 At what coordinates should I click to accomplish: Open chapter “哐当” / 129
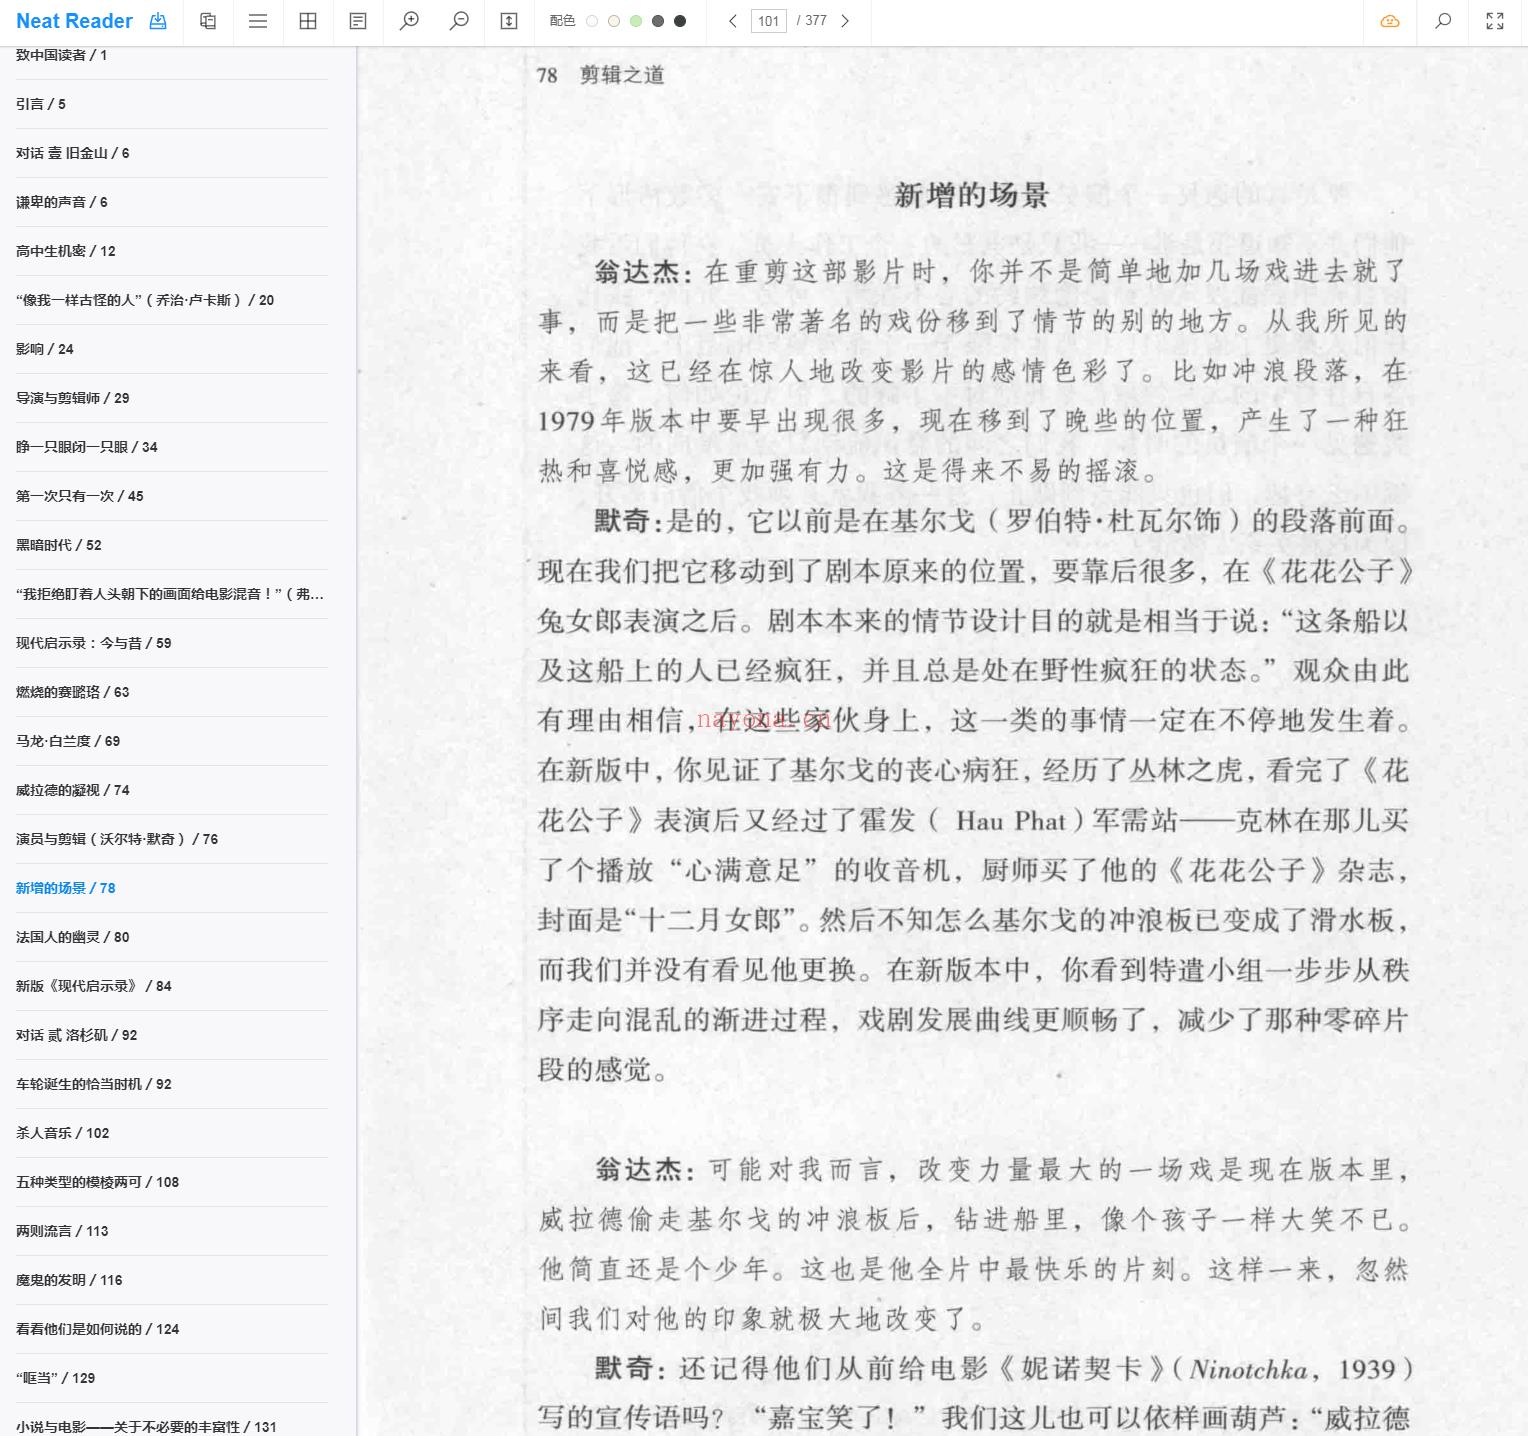click(56, 1378)
